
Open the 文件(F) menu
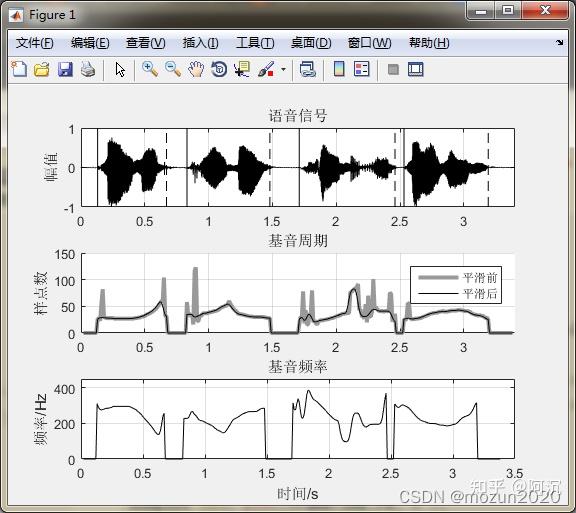click(35, 43)
